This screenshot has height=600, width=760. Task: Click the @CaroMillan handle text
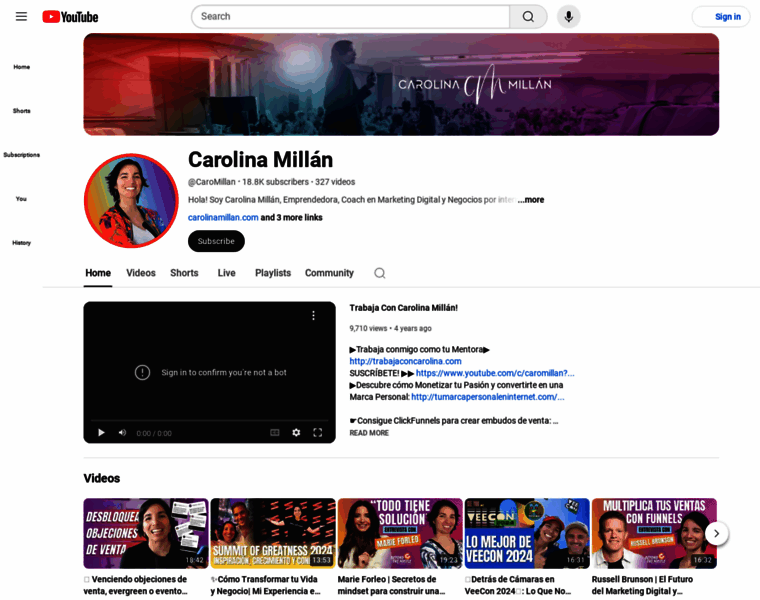pyautogui.click(x=212, y=182)
